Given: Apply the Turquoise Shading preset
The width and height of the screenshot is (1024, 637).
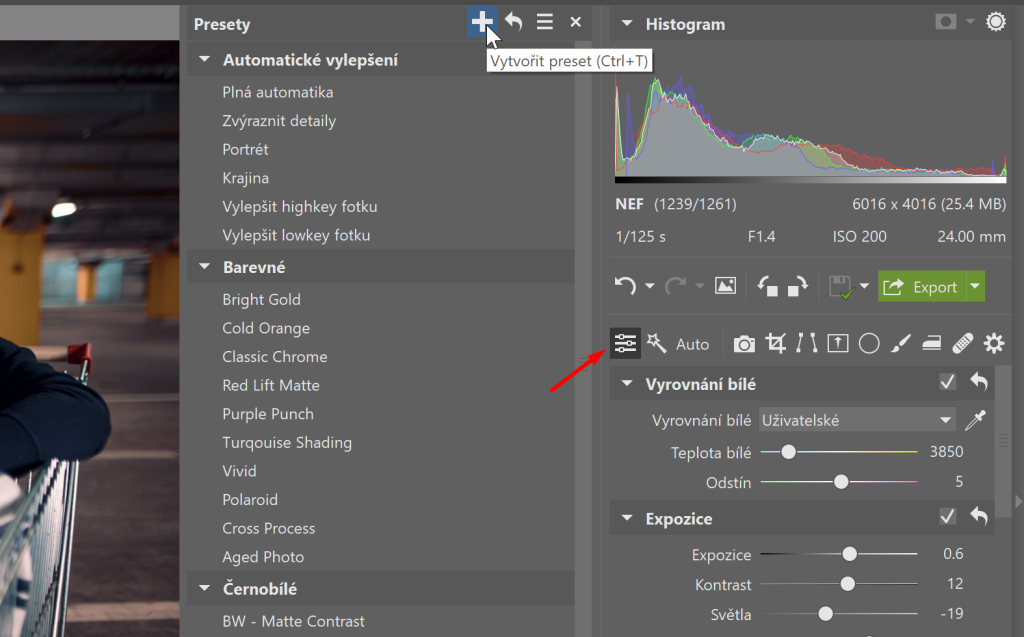Looking at the screenshot, I should pos(287,442).
